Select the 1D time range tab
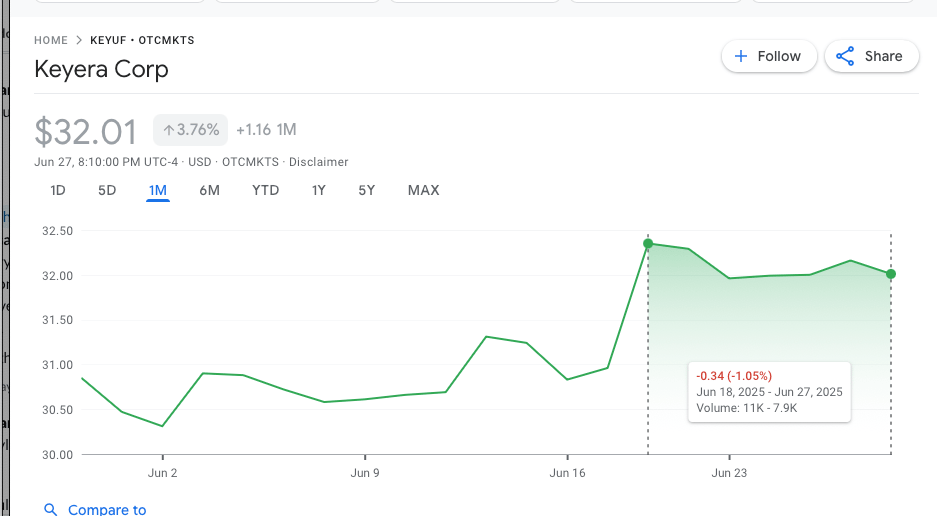Image resolution: width=937 pixels, height=516 pixels. pyautogui.click(x=57, y=190)
